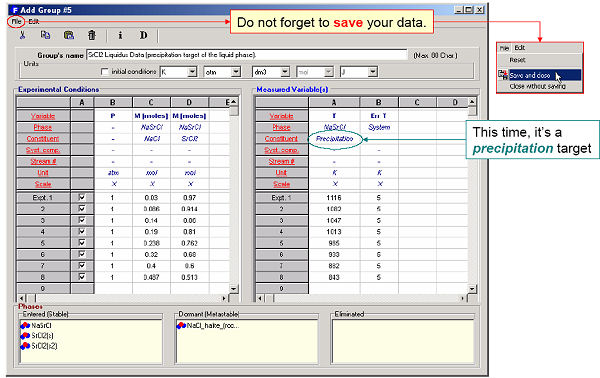
Task: Click the Variable link in Measured Variables
Action: point(281,116)
